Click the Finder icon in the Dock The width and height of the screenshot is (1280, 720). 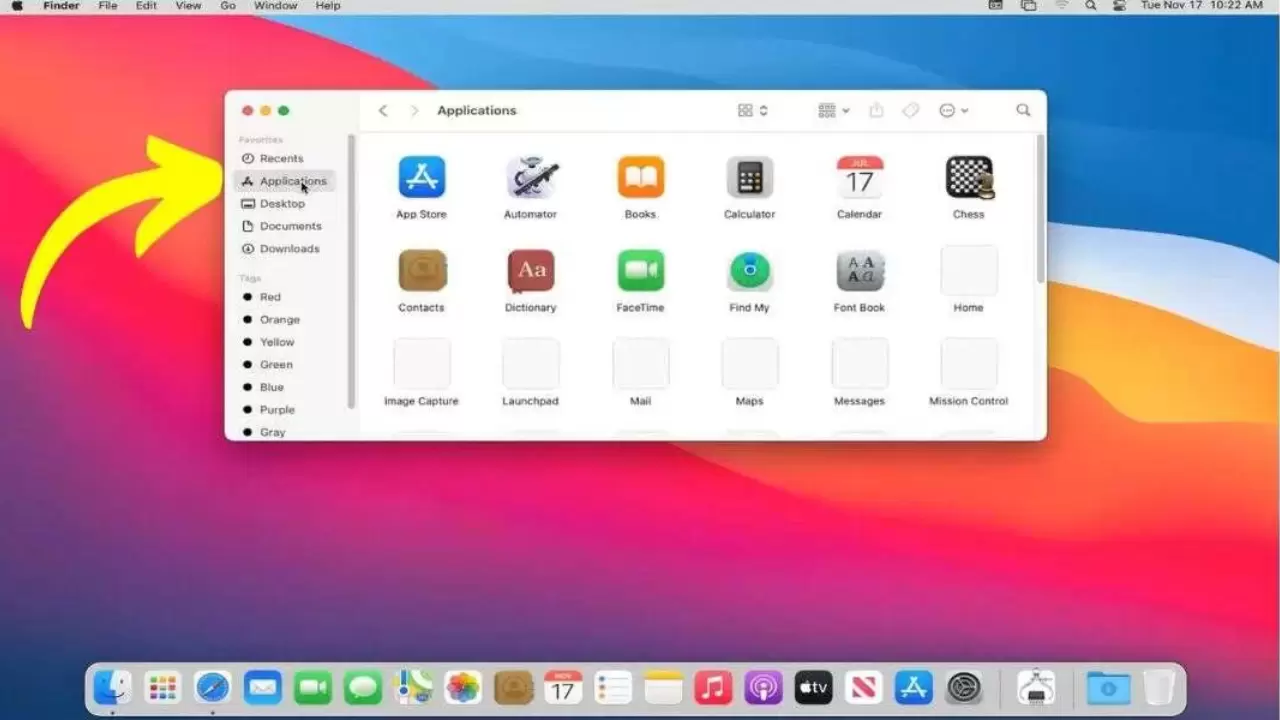112,688
